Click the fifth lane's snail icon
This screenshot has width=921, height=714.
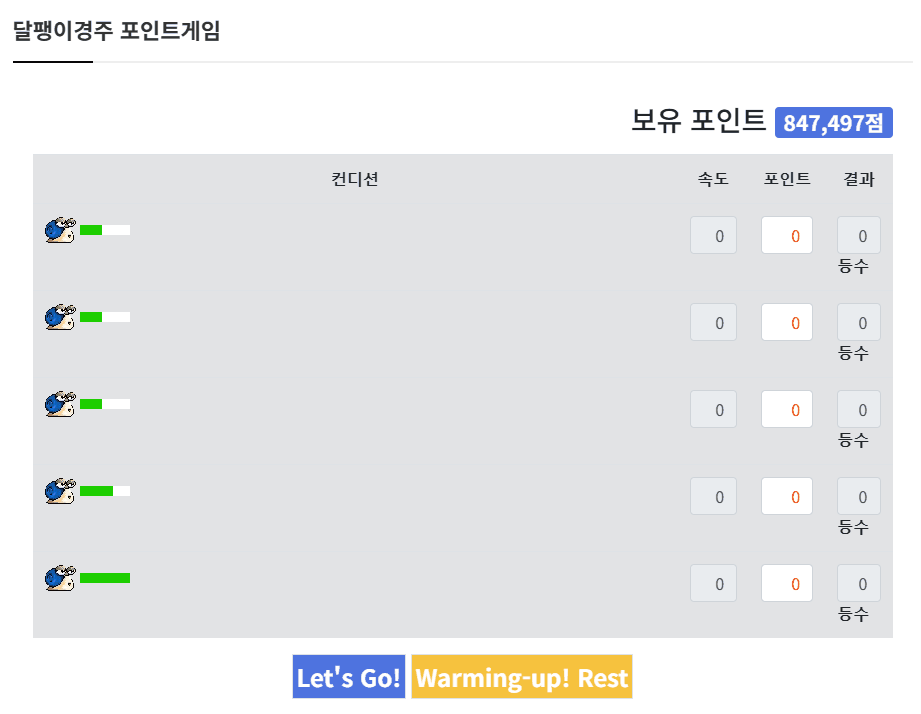tap(60, 578)
